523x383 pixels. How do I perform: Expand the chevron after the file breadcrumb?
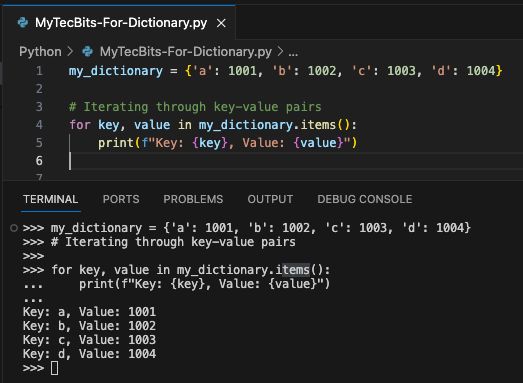coord(280,52)
